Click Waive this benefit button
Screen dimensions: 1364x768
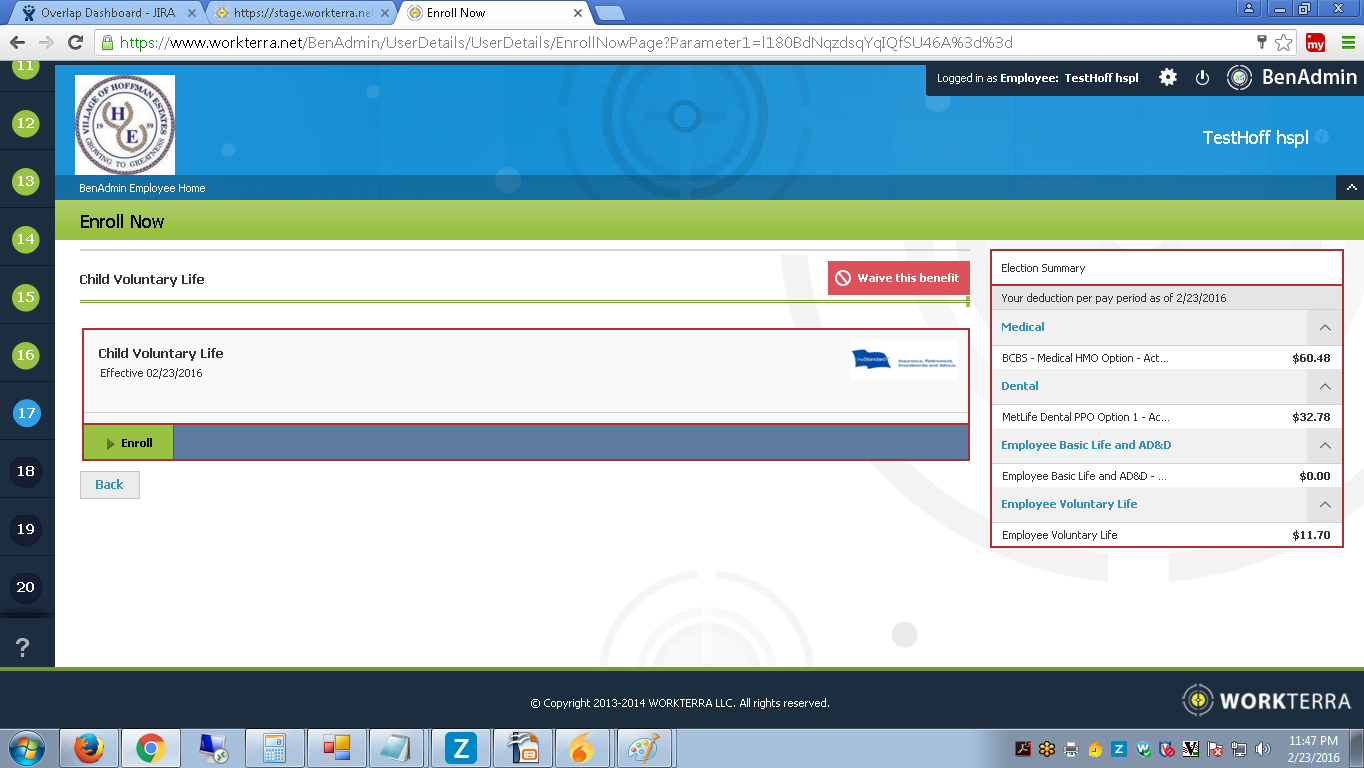pos(898,278)
